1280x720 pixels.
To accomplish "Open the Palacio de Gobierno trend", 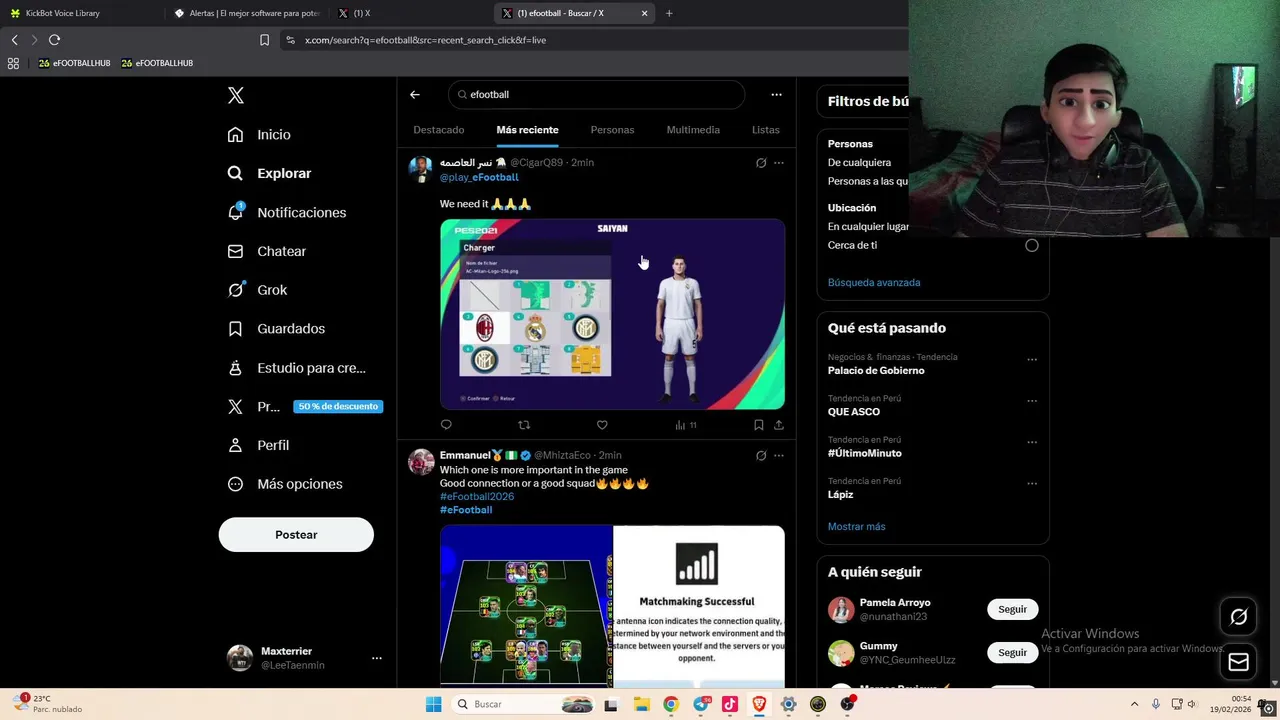I will pyautogui.click(x=876, y=371).
